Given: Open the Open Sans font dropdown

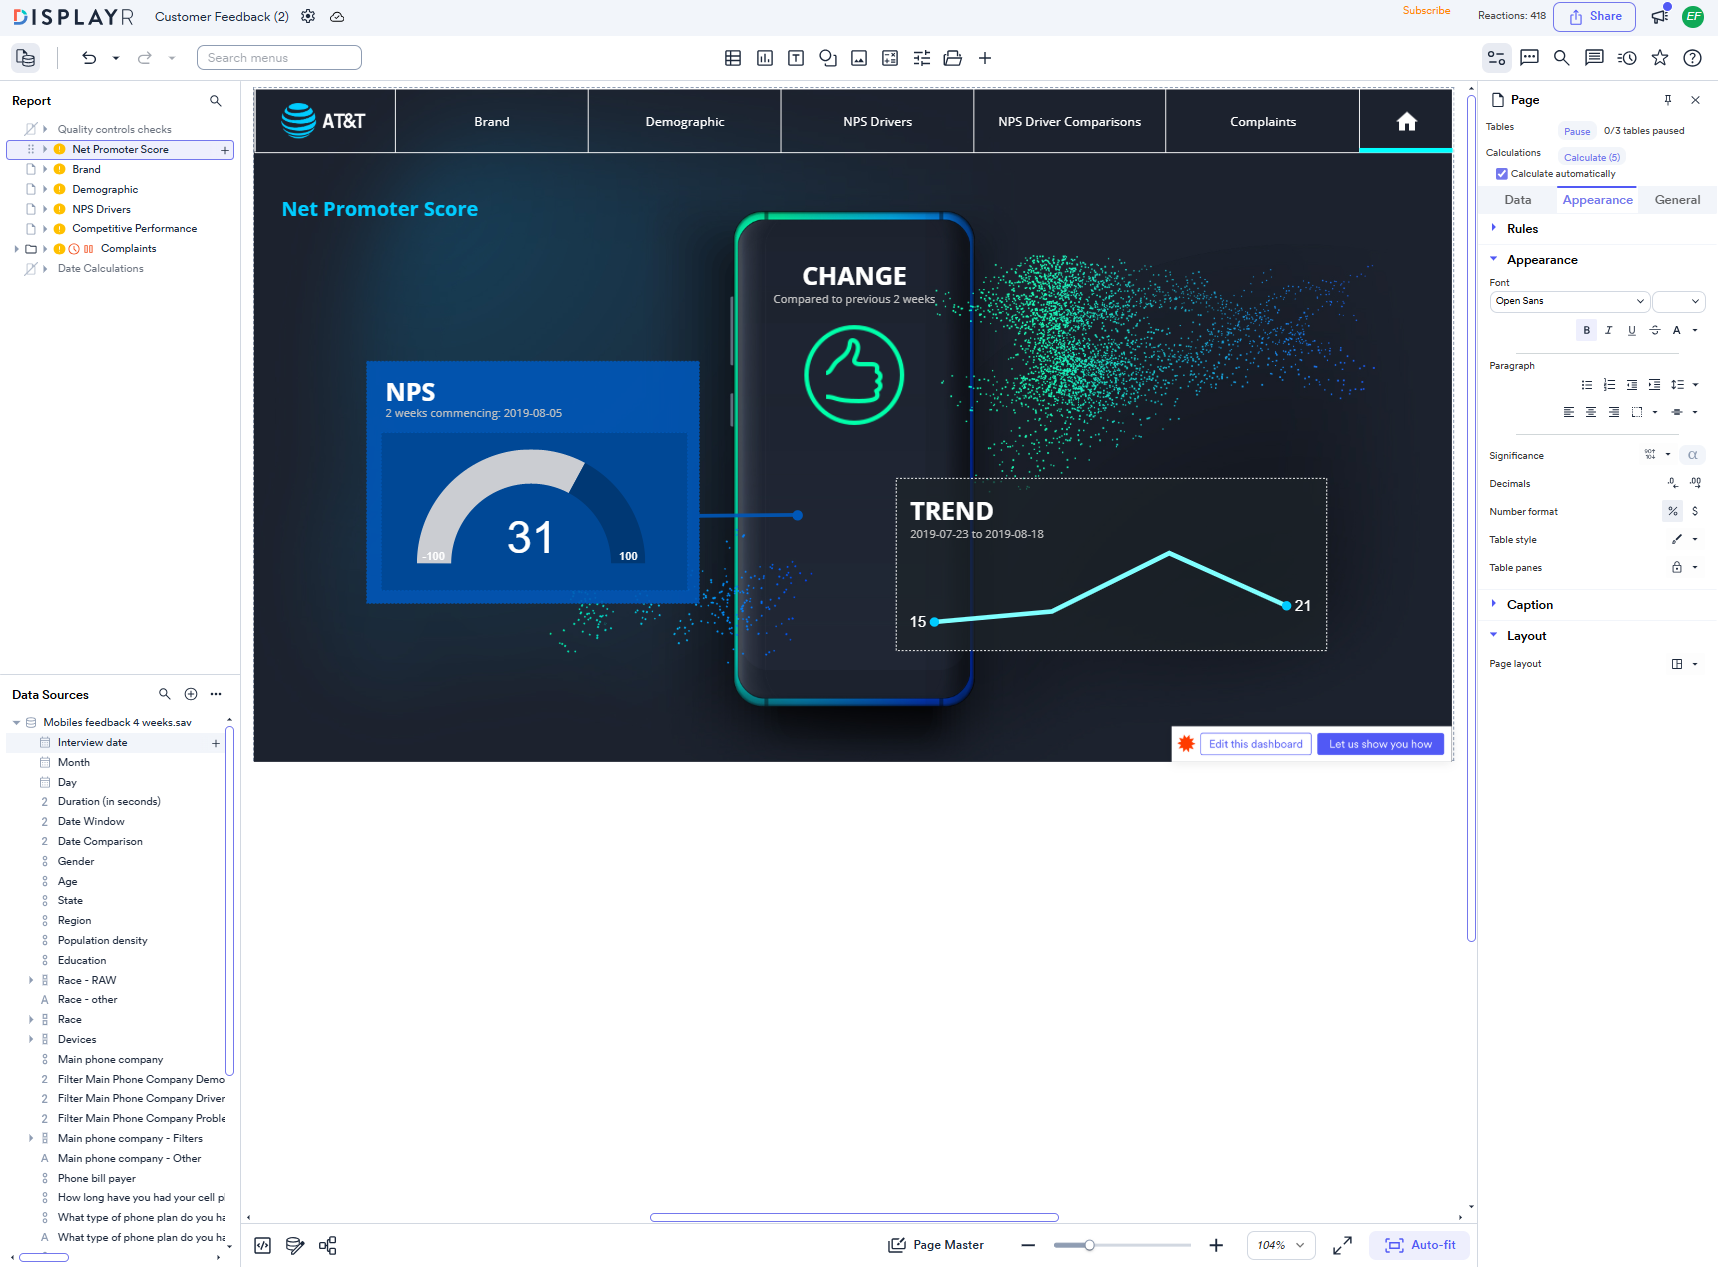Looking at the screenshot, I should [x=1568, y=301].
